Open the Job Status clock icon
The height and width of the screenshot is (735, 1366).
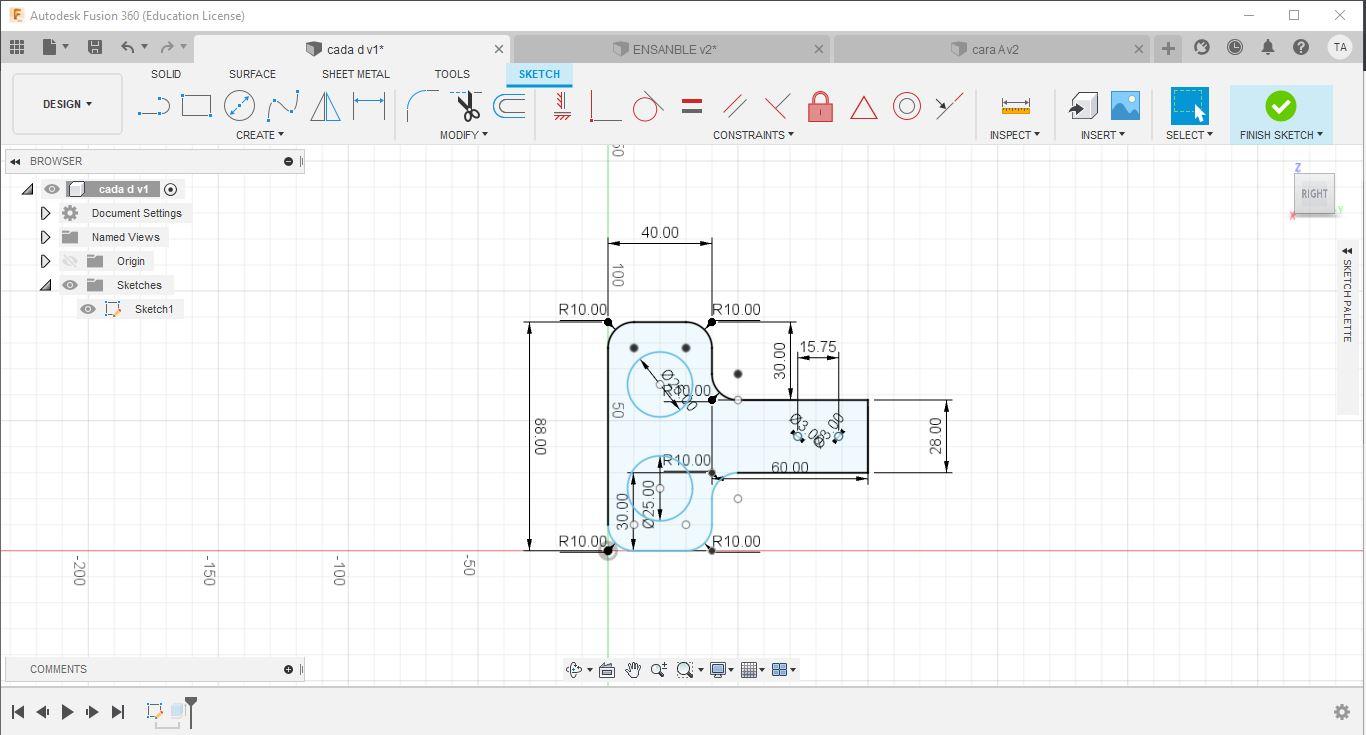[x=1235, y=47]
